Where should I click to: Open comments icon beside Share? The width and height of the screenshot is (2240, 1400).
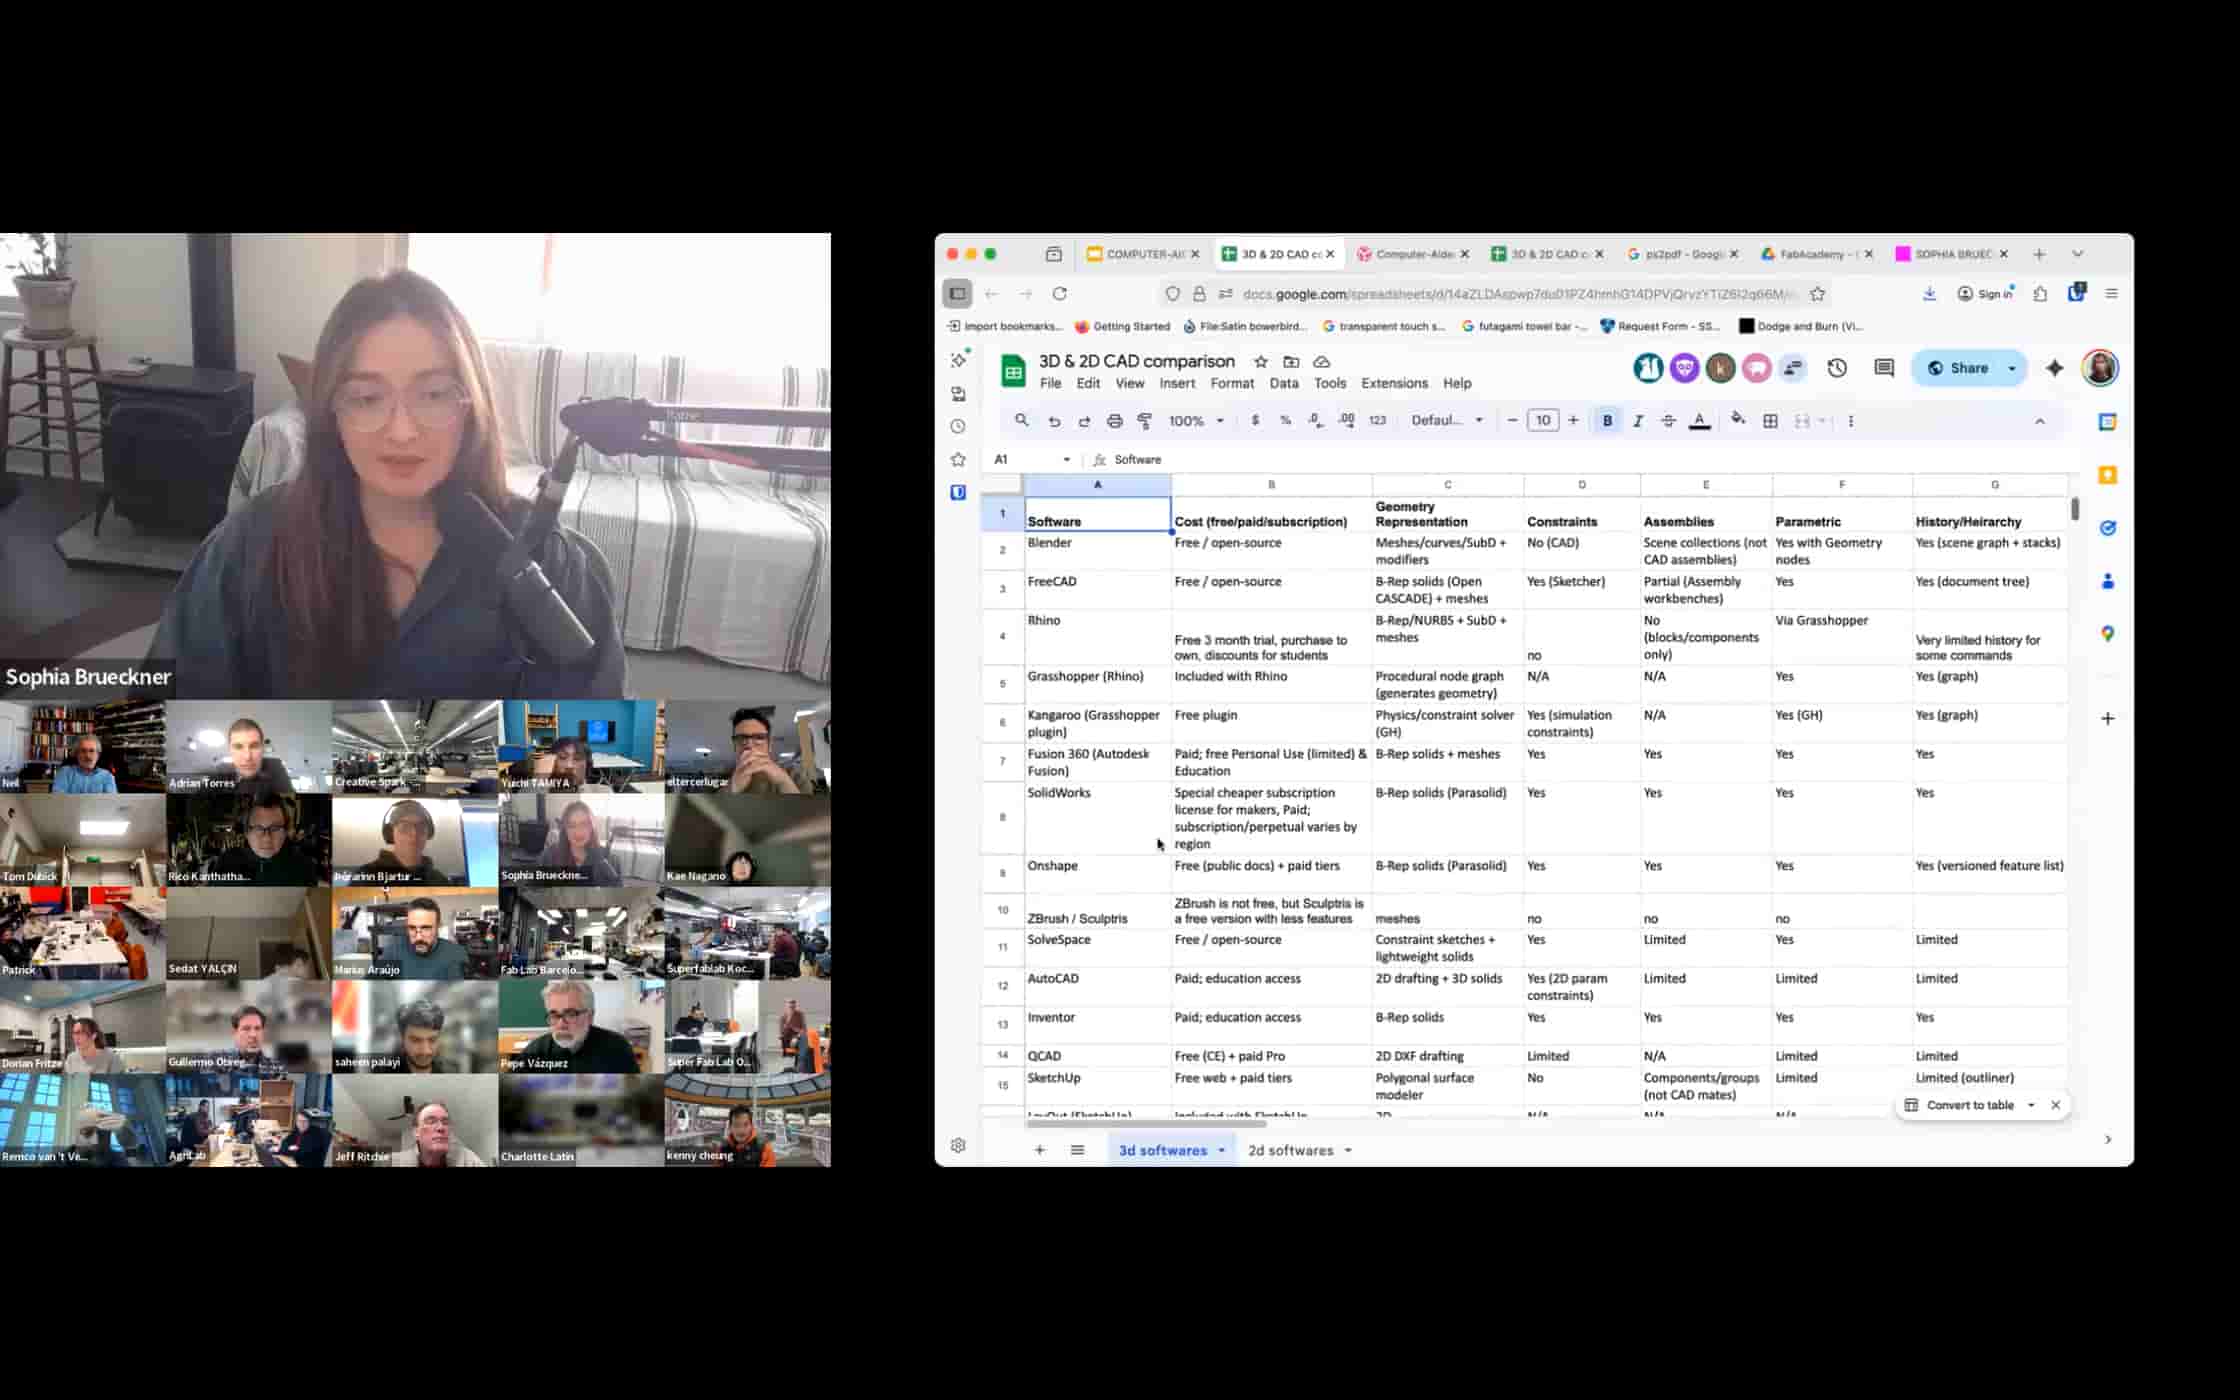point(1884,368)
